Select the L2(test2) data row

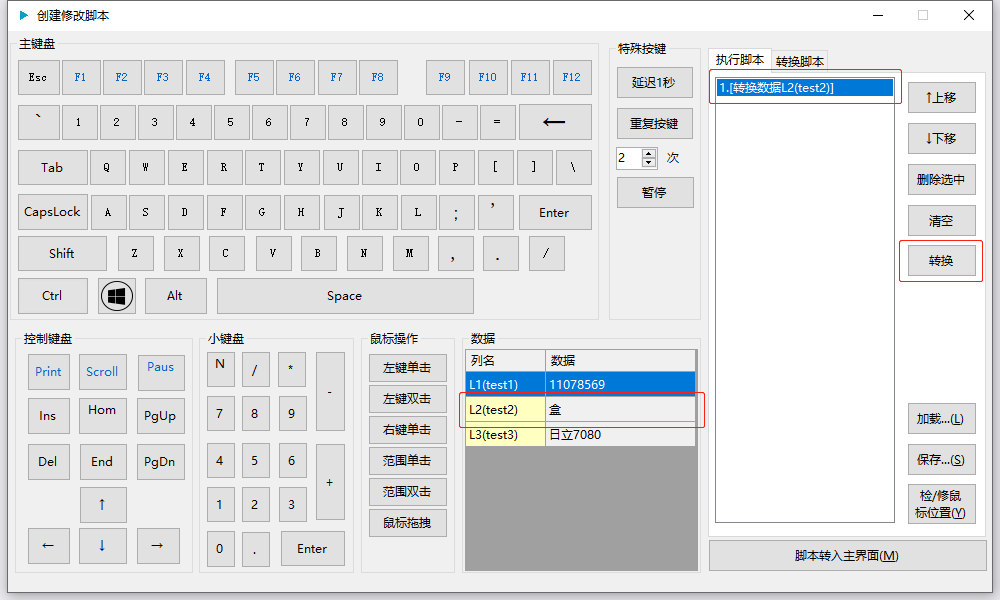coord(580,409)
